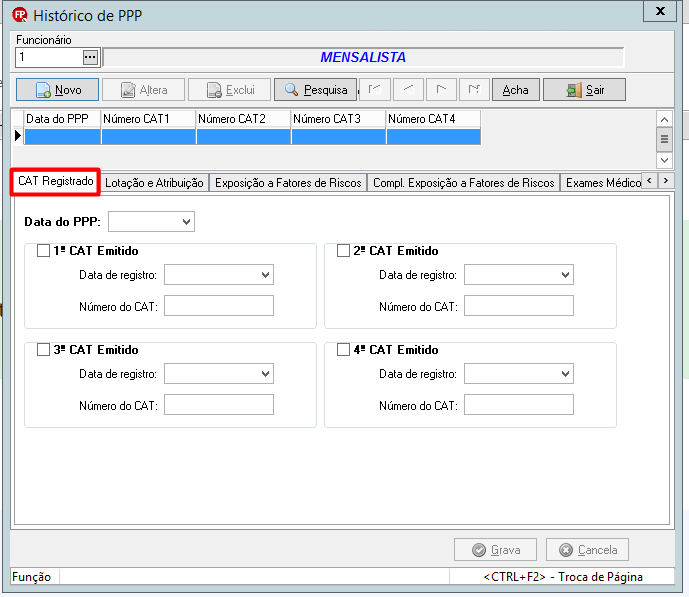Viewport: 689px width, 597px height.
Task: Click the Altera button
Action: tap(143, 90)
